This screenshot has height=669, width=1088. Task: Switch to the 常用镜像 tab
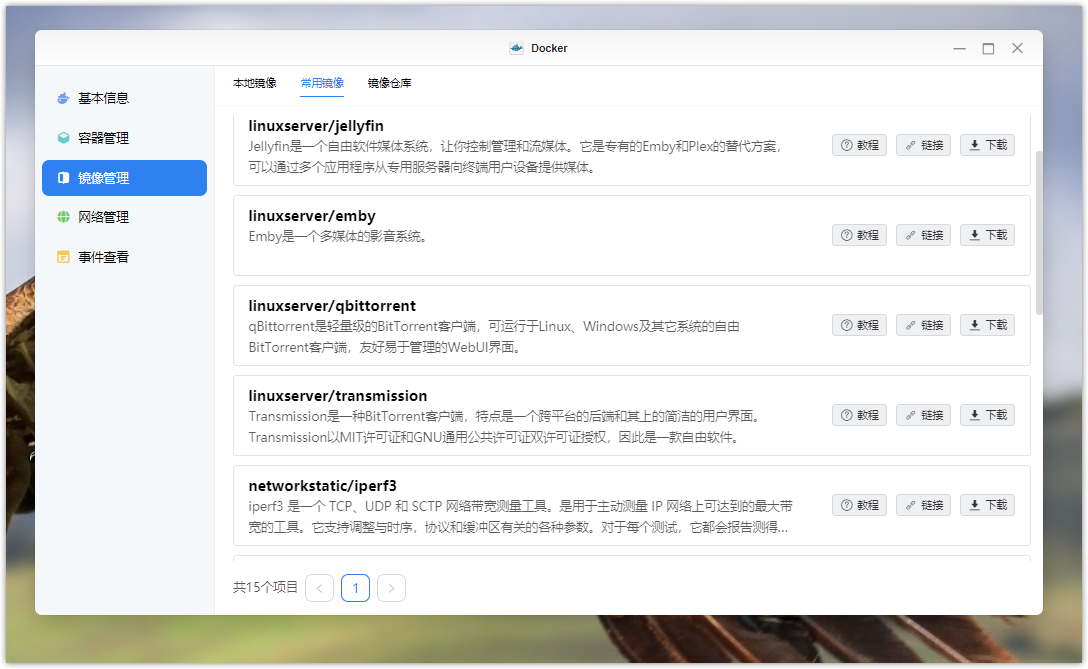[x=322, y=83]
